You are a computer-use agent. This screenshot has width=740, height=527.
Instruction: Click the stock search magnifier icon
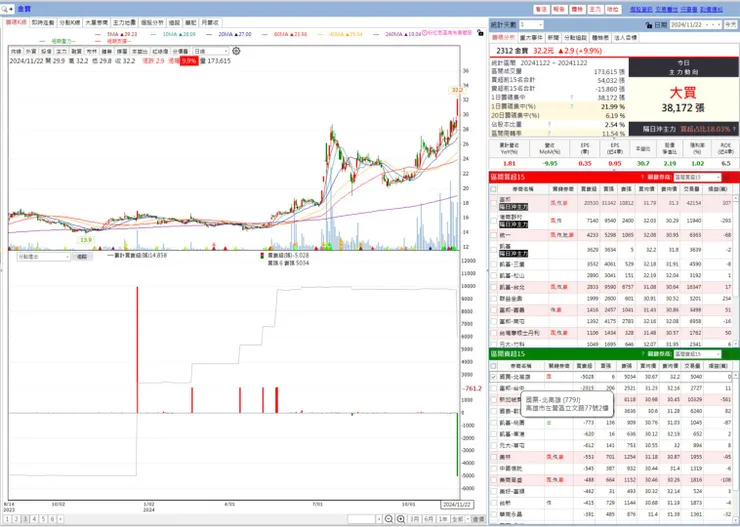(x=5, y=9)
